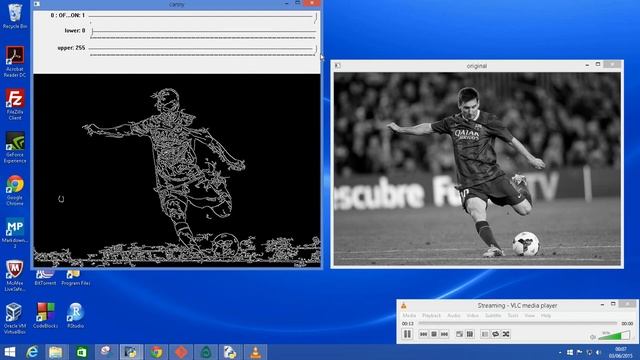Select Oracle VM VirtualBox desktop icon
This screenshot has height=360, width=640.
pos(15,319)
